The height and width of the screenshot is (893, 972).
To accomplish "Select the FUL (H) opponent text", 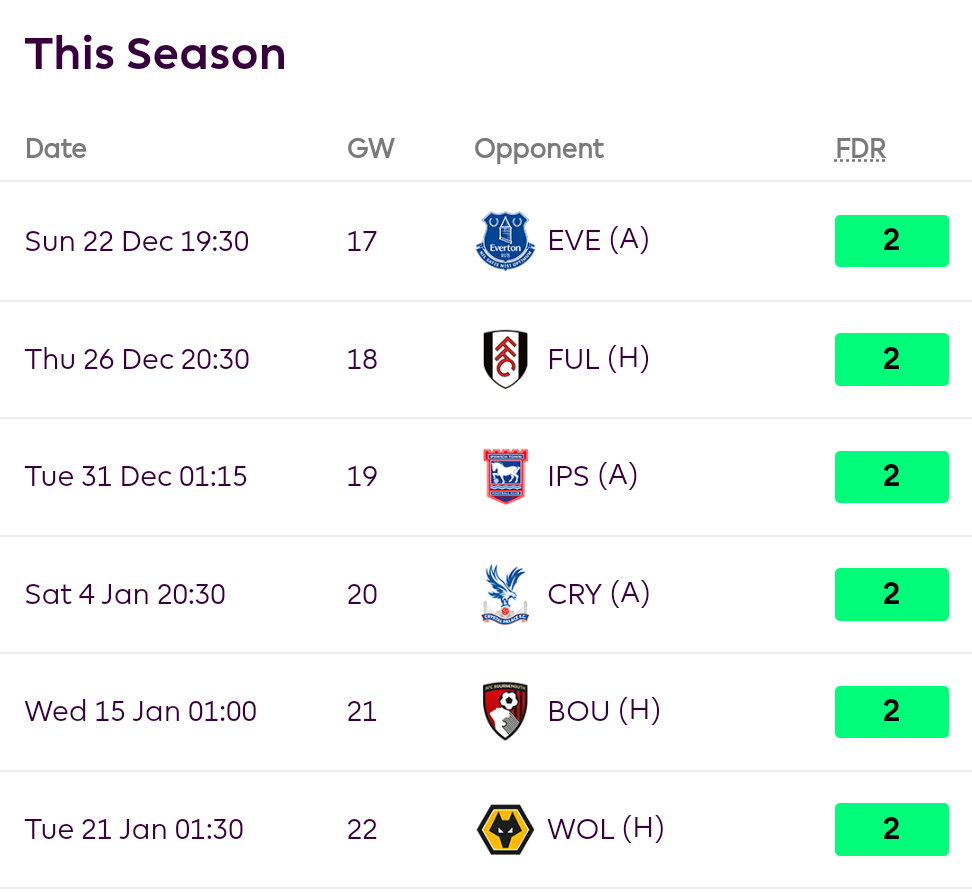I will tap(598, 359).
